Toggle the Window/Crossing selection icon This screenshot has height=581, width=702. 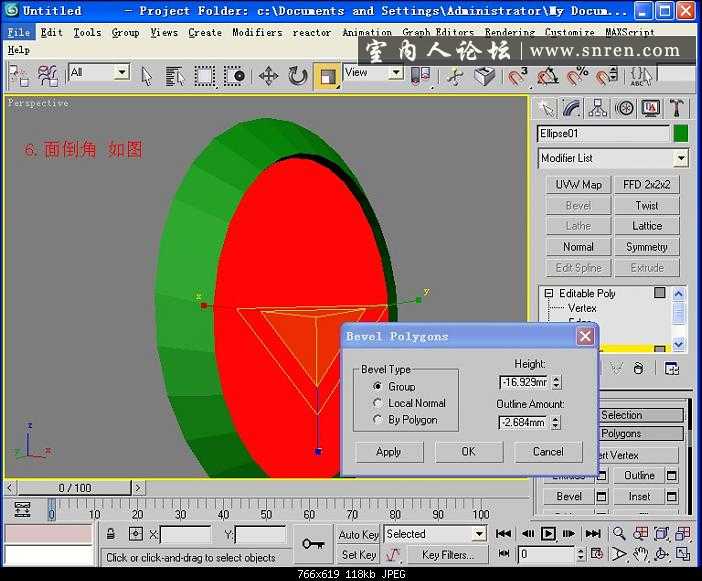pyautogui.click(x=235, y=75)
